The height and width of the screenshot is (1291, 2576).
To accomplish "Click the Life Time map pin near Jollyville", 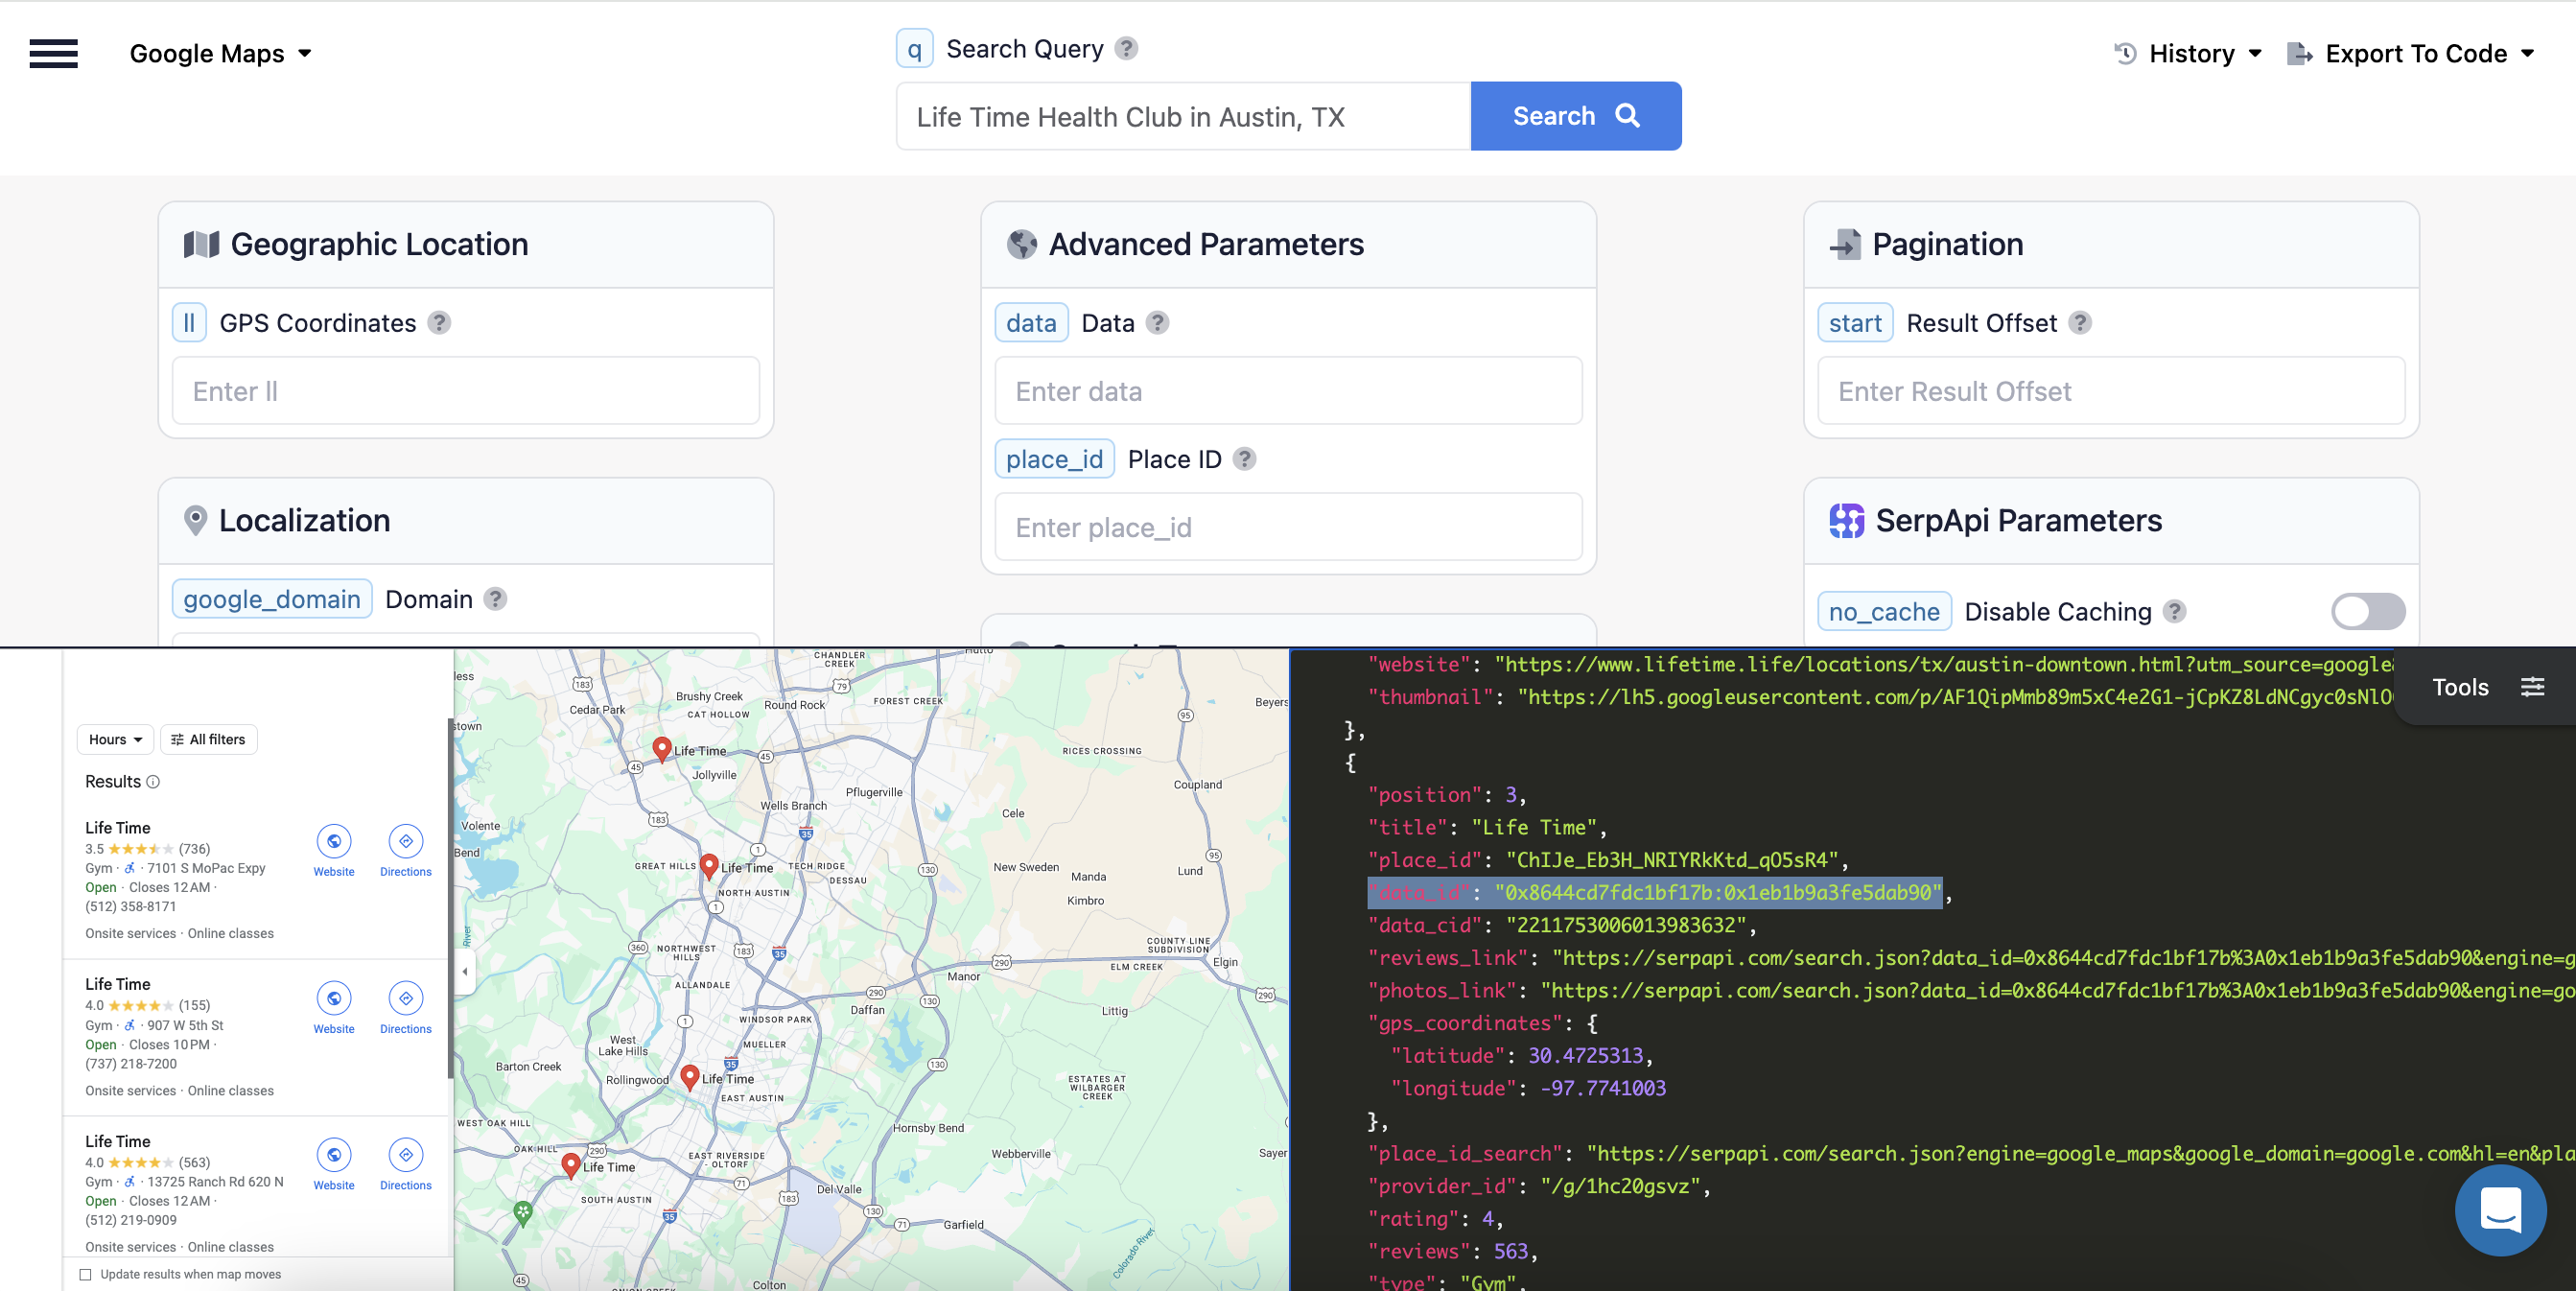I will [661, 748].
